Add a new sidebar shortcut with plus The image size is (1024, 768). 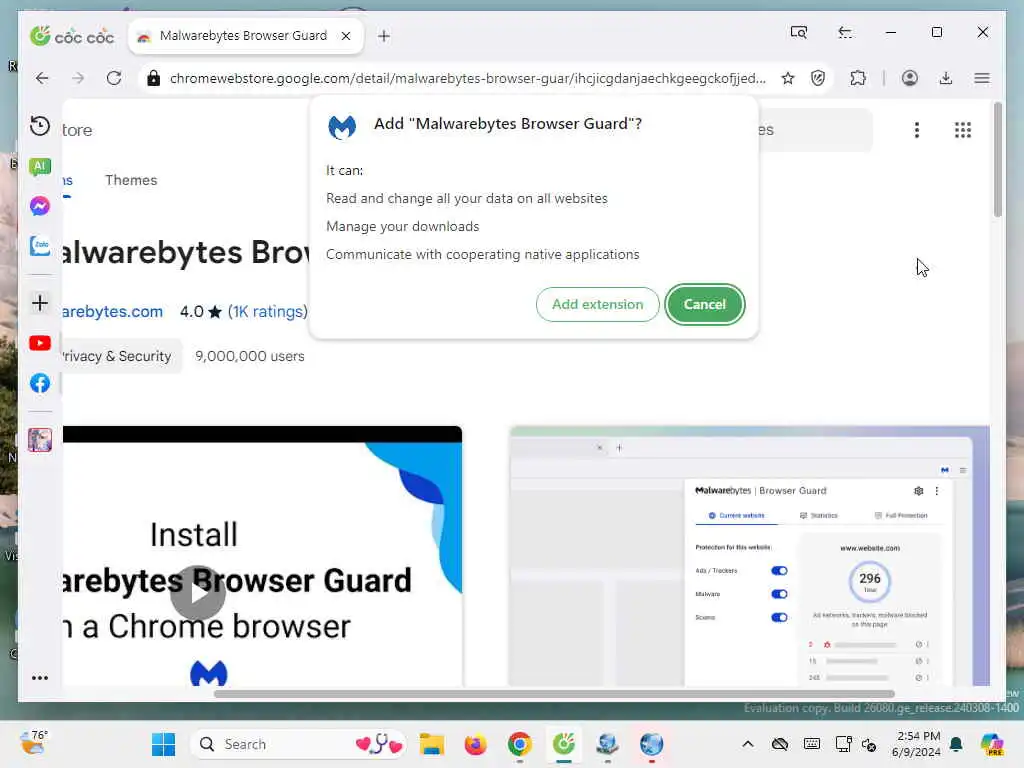40,303
